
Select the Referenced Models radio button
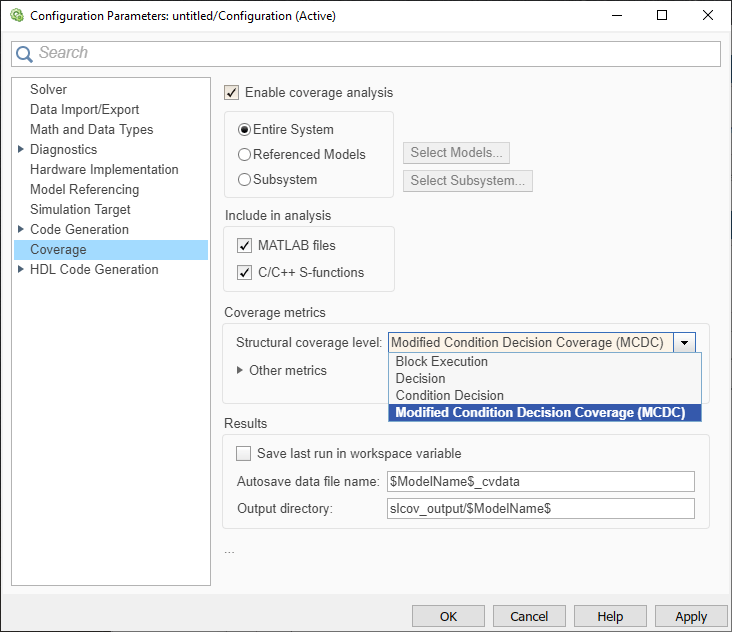tap(245, 155)
